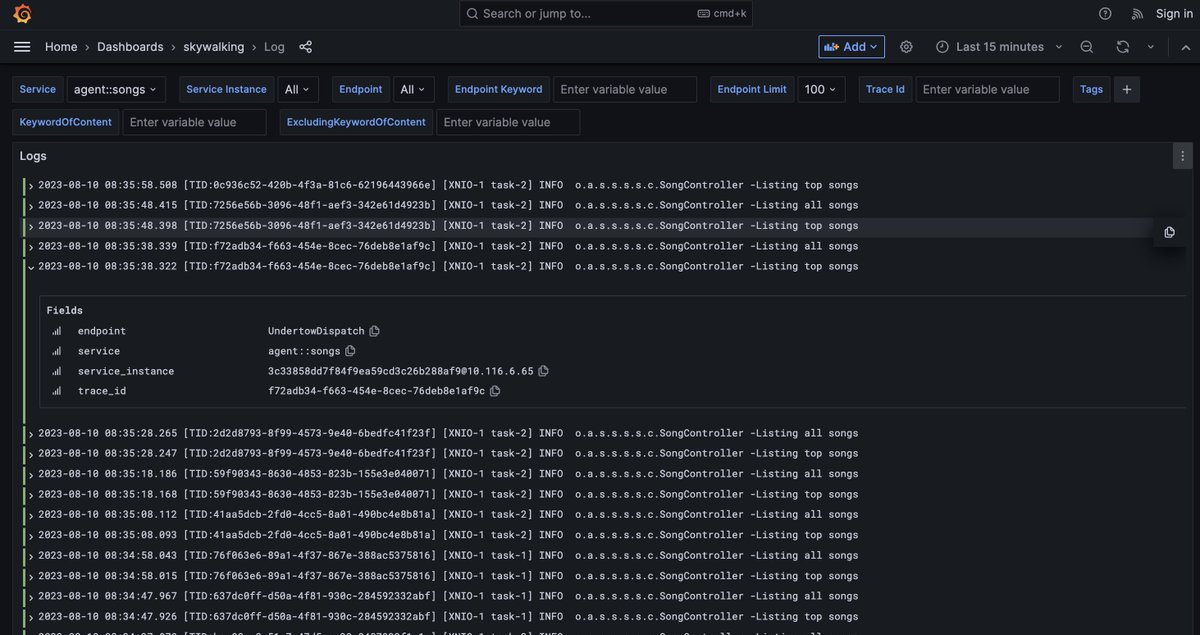
Task: Collapse the expanded 08:35:38.322 log row
Action: click(31, 267)
